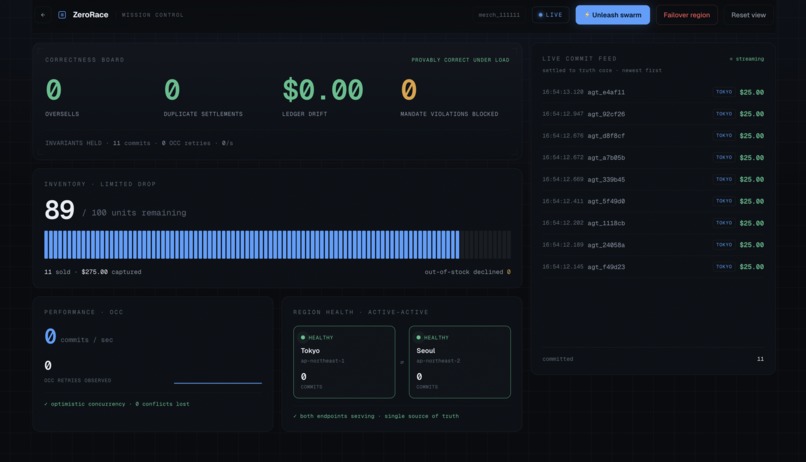
Task: Select commit row agt_339b45
Action: pyautogui.click(x=653, y=179)
